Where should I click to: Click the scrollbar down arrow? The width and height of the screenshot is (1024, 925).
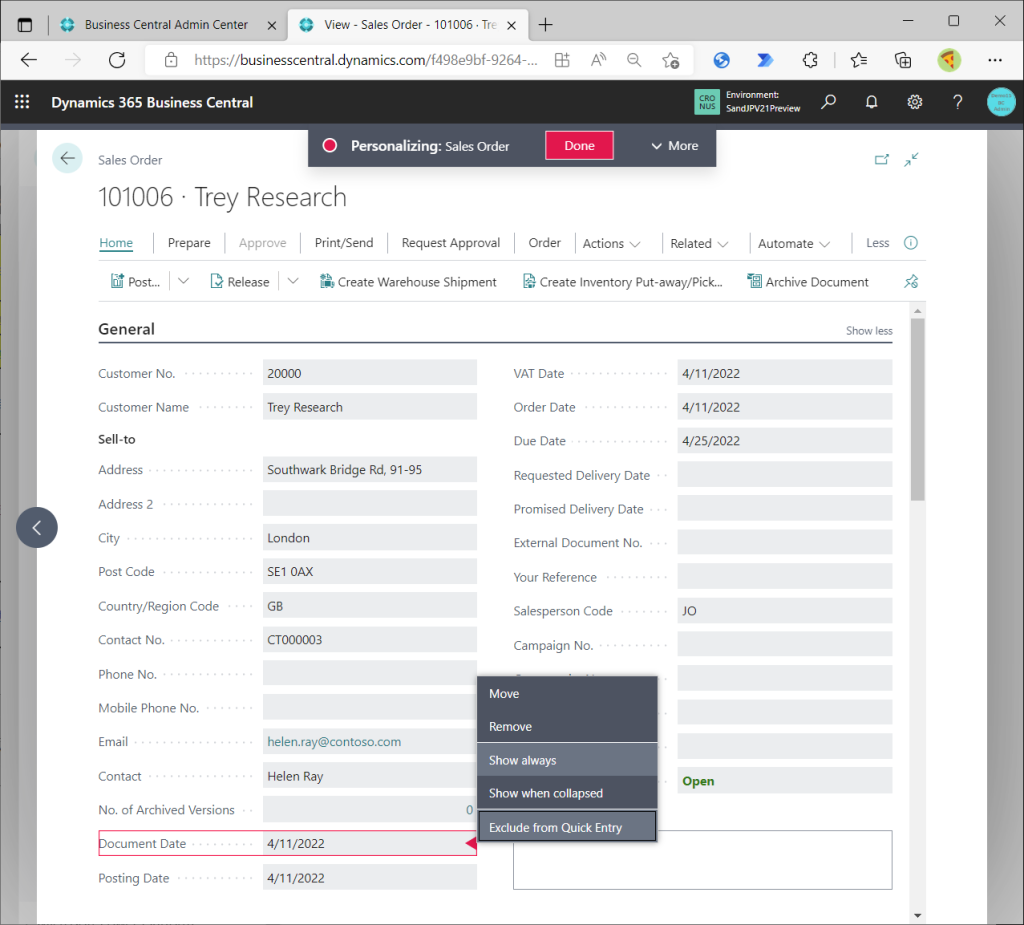point(918,915)
